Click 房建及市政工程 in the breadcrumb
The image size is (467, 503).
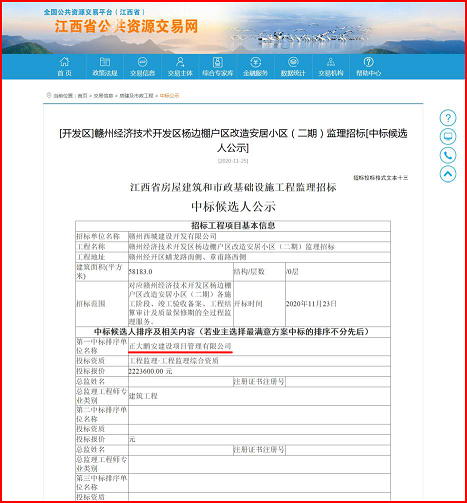tap(136, 96)
